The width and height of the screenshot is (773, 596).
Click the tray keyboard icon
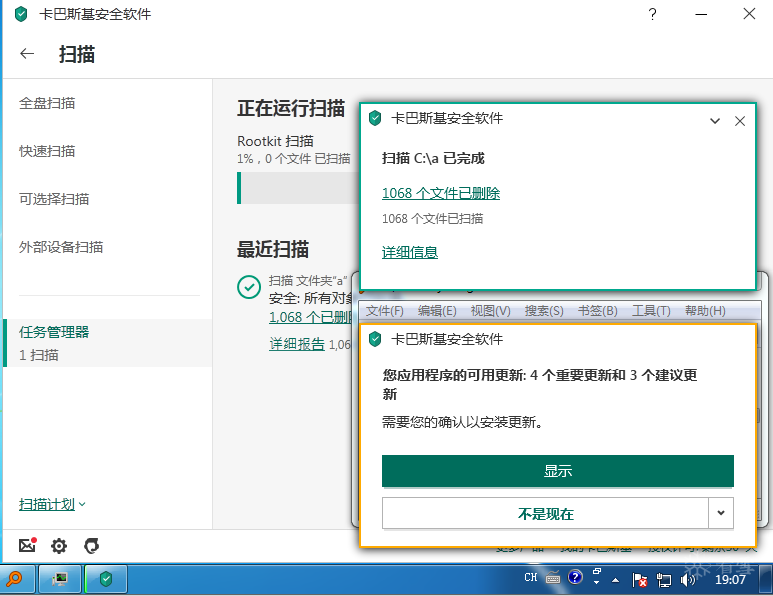click(553, 577)
